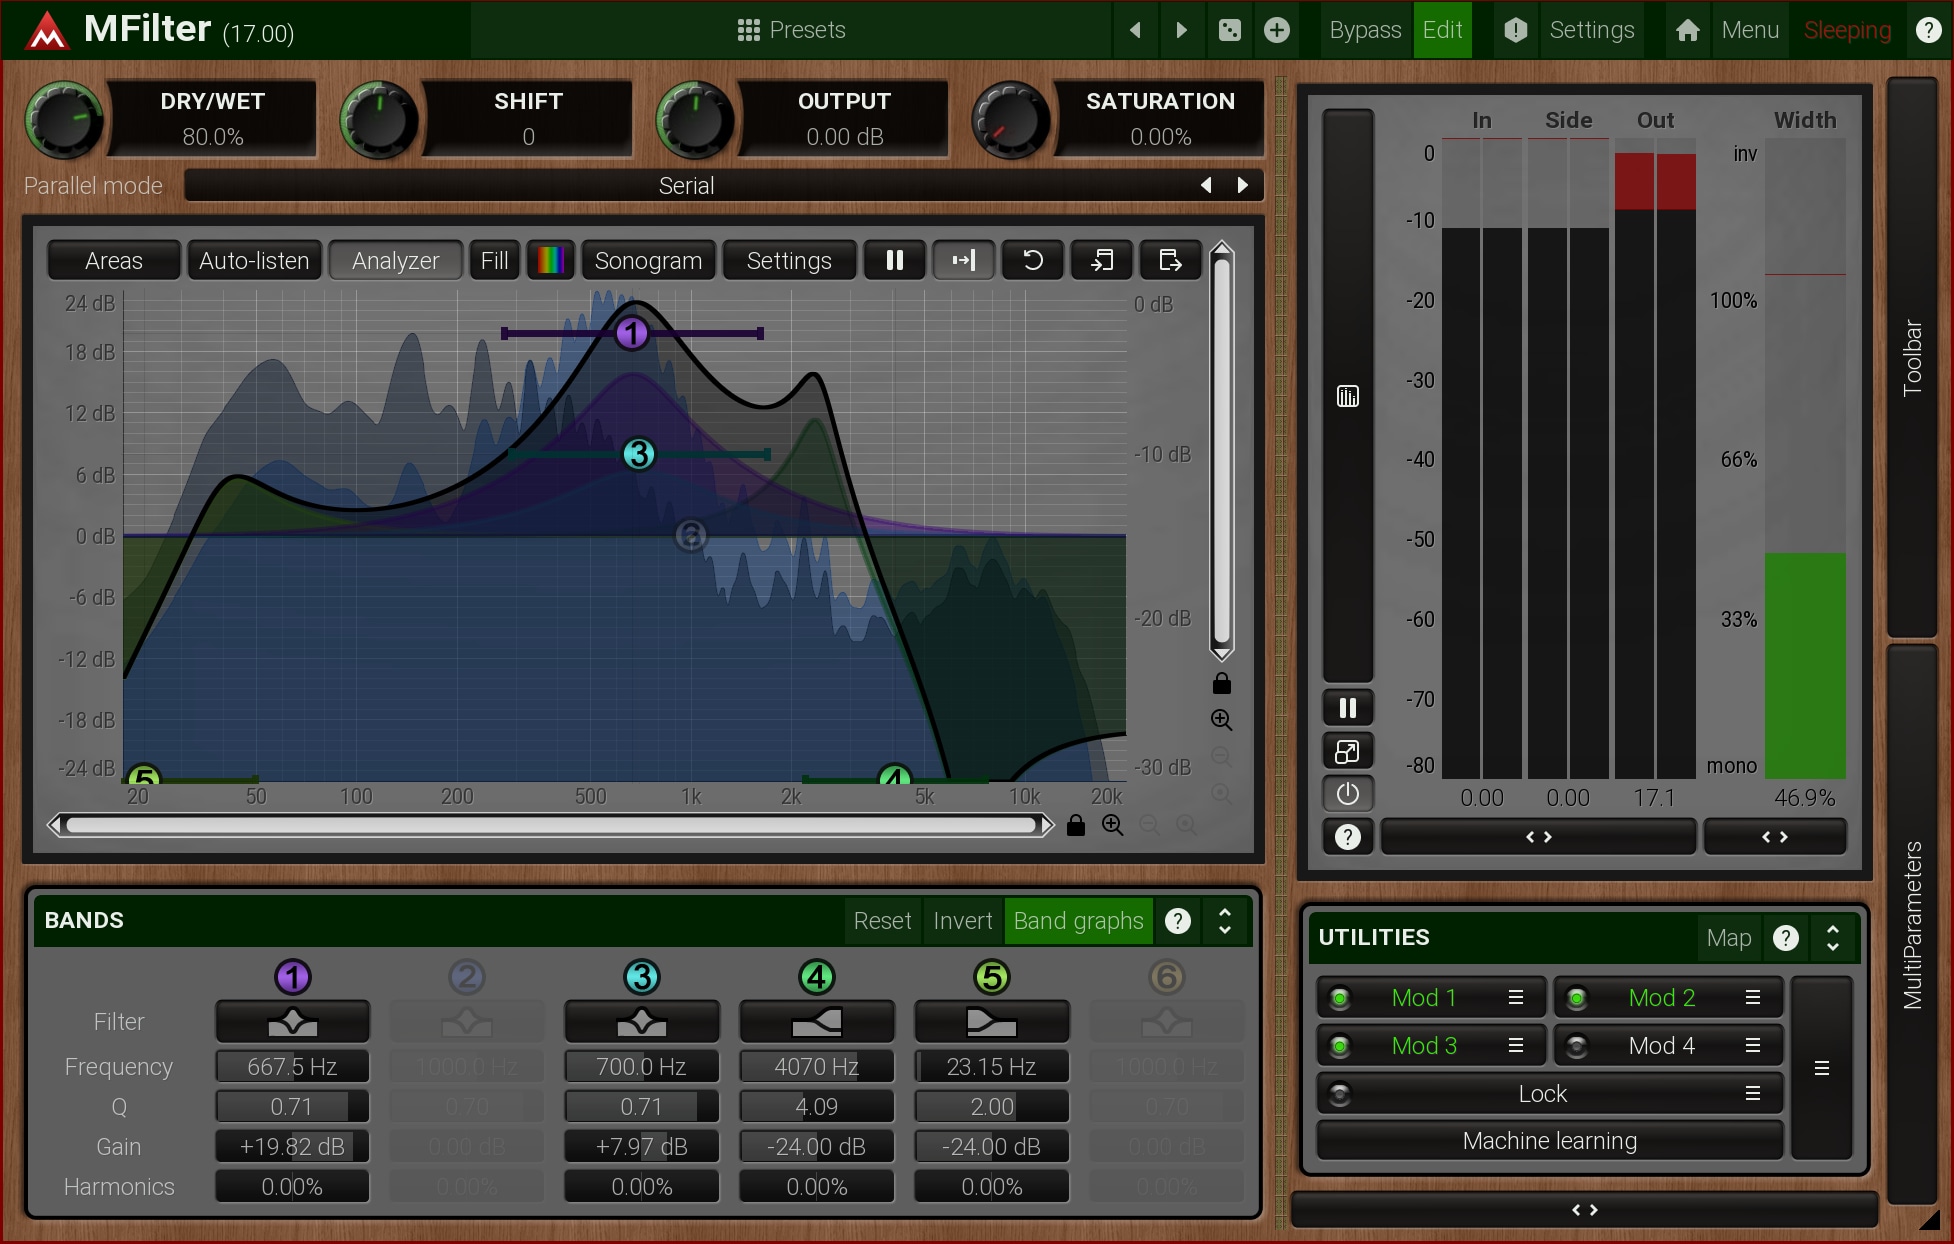Image resolution: width=1954 pixels, height=1244 pixels.
Task: Click the meter power icon
Action: pos(1347,794)
